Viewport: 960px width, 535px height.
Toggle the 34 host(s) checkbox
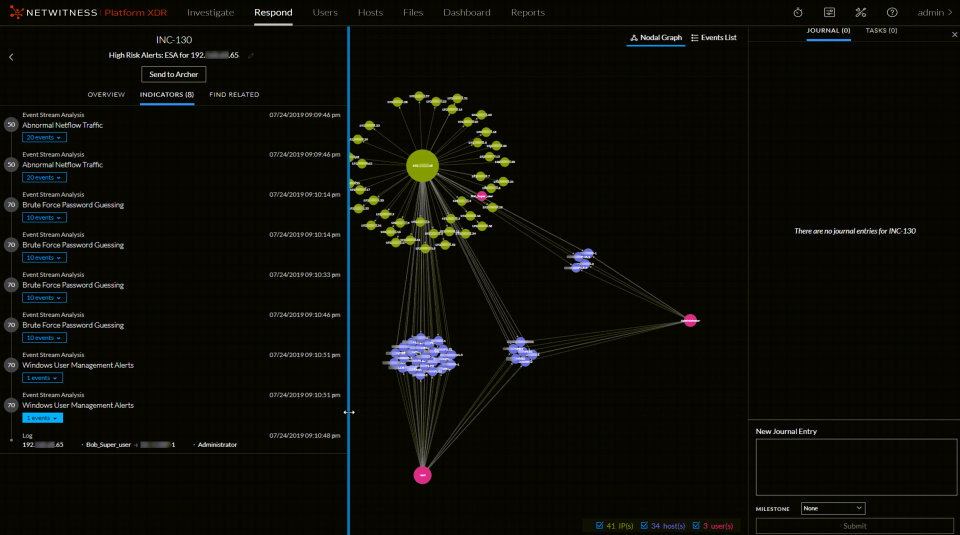tap(644, 525)
